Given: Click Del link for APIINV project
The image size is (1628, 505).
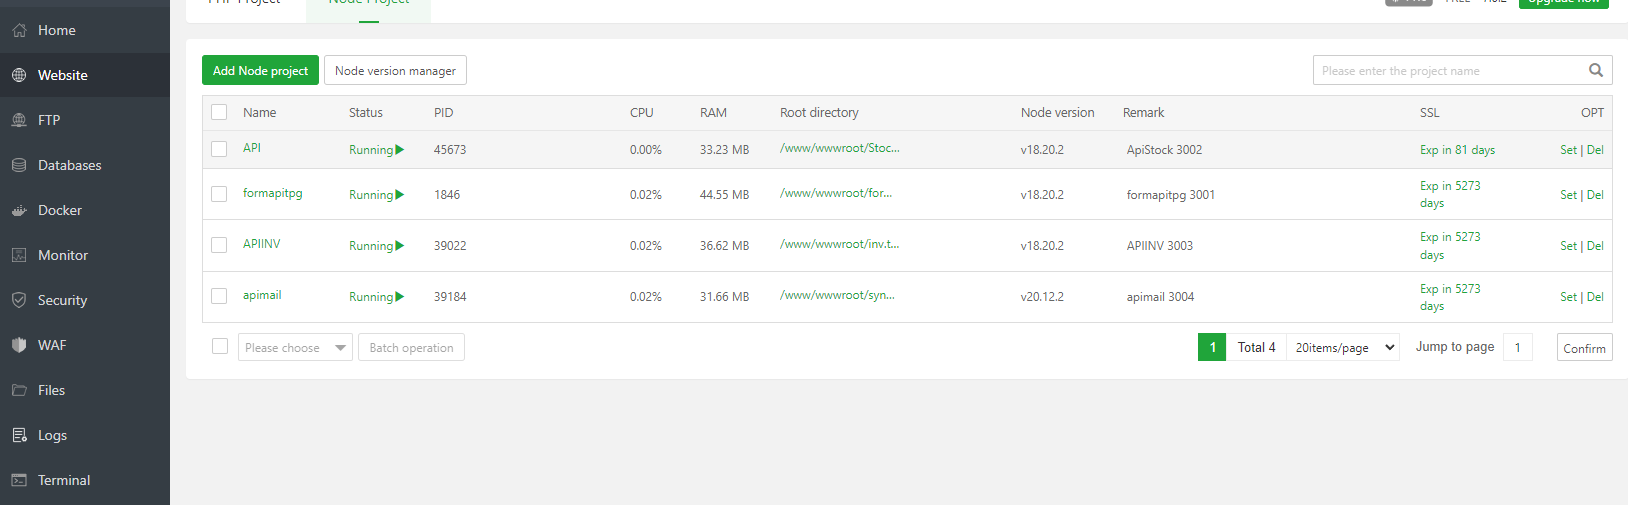Looking at the screenshot, I should (1595, 246).
